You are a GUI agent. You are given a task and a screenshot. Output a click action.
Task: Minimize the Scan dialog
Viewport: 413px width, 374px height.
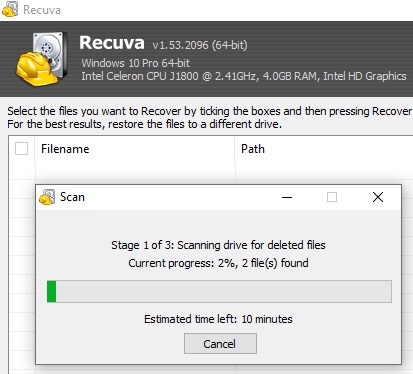[x=287, y=197]
